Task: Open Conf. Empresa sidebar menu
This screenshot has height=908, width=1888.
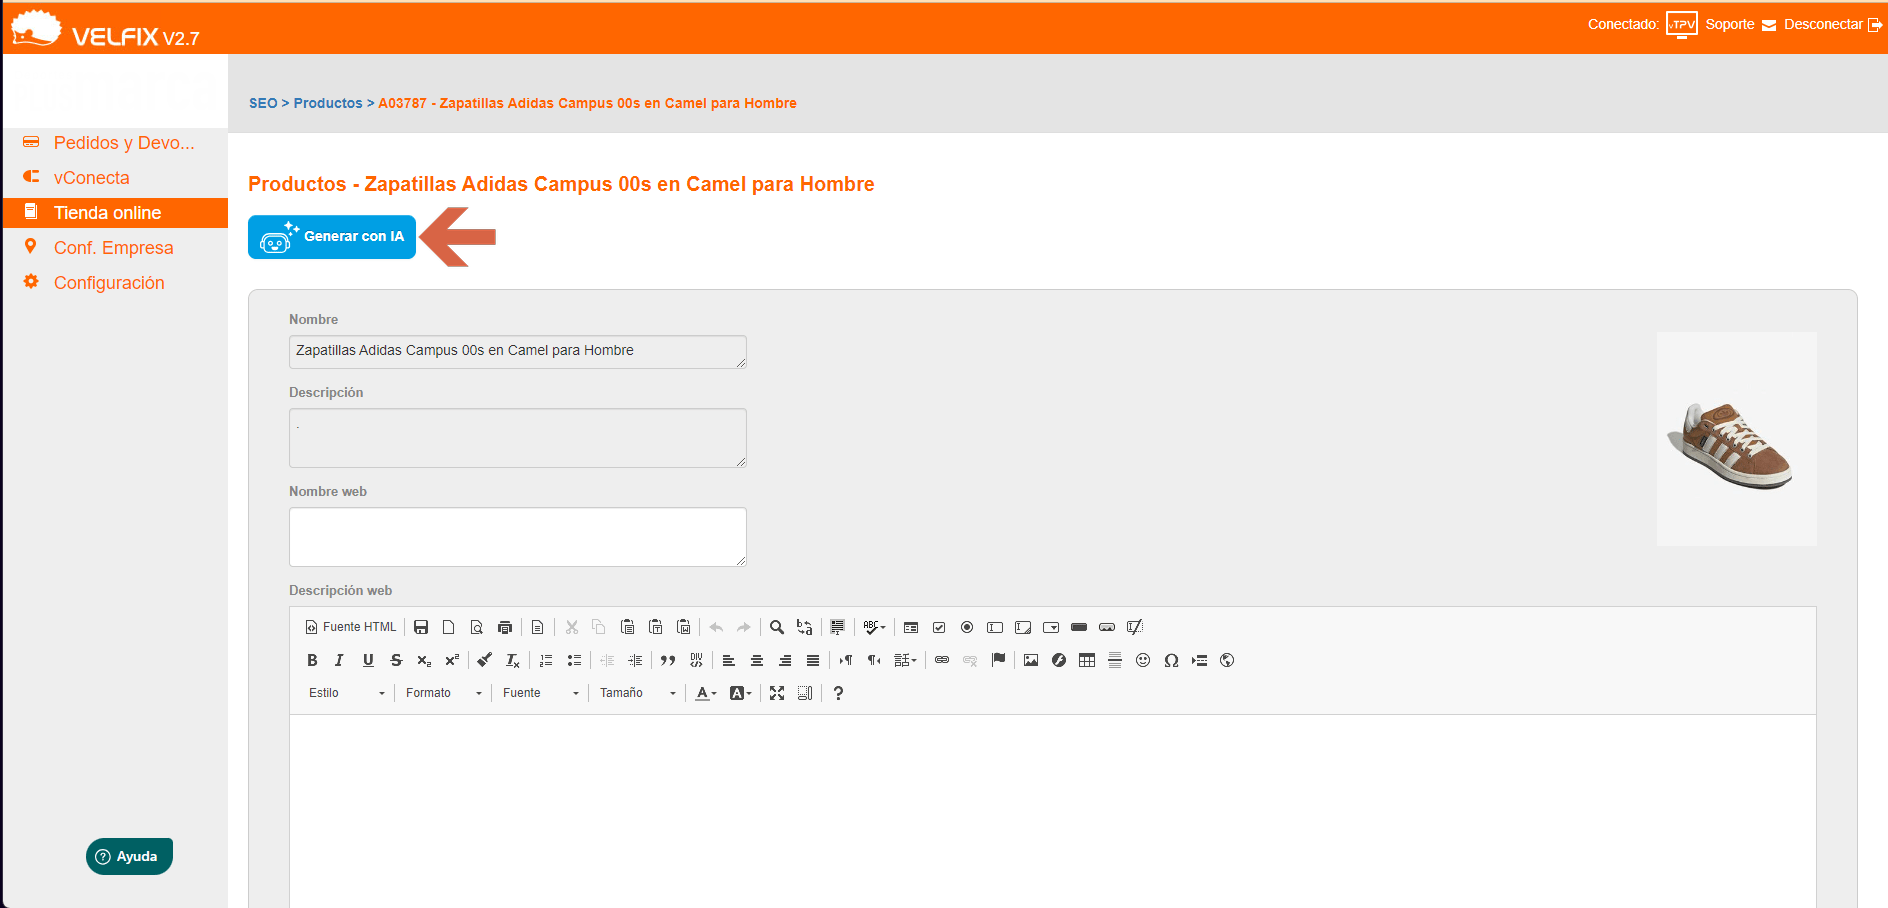Action: coord(113,248)
